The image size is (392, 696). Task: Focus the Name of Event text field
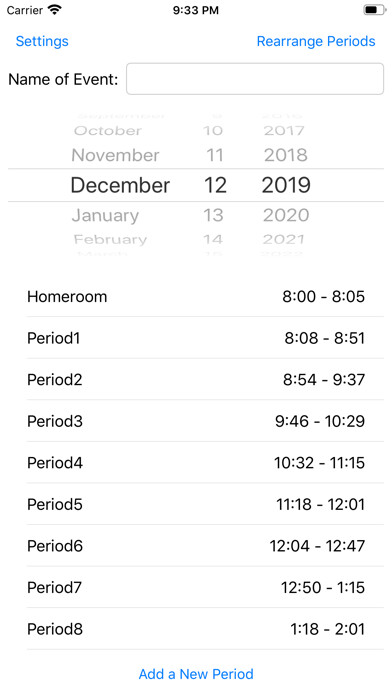point(255,79)
